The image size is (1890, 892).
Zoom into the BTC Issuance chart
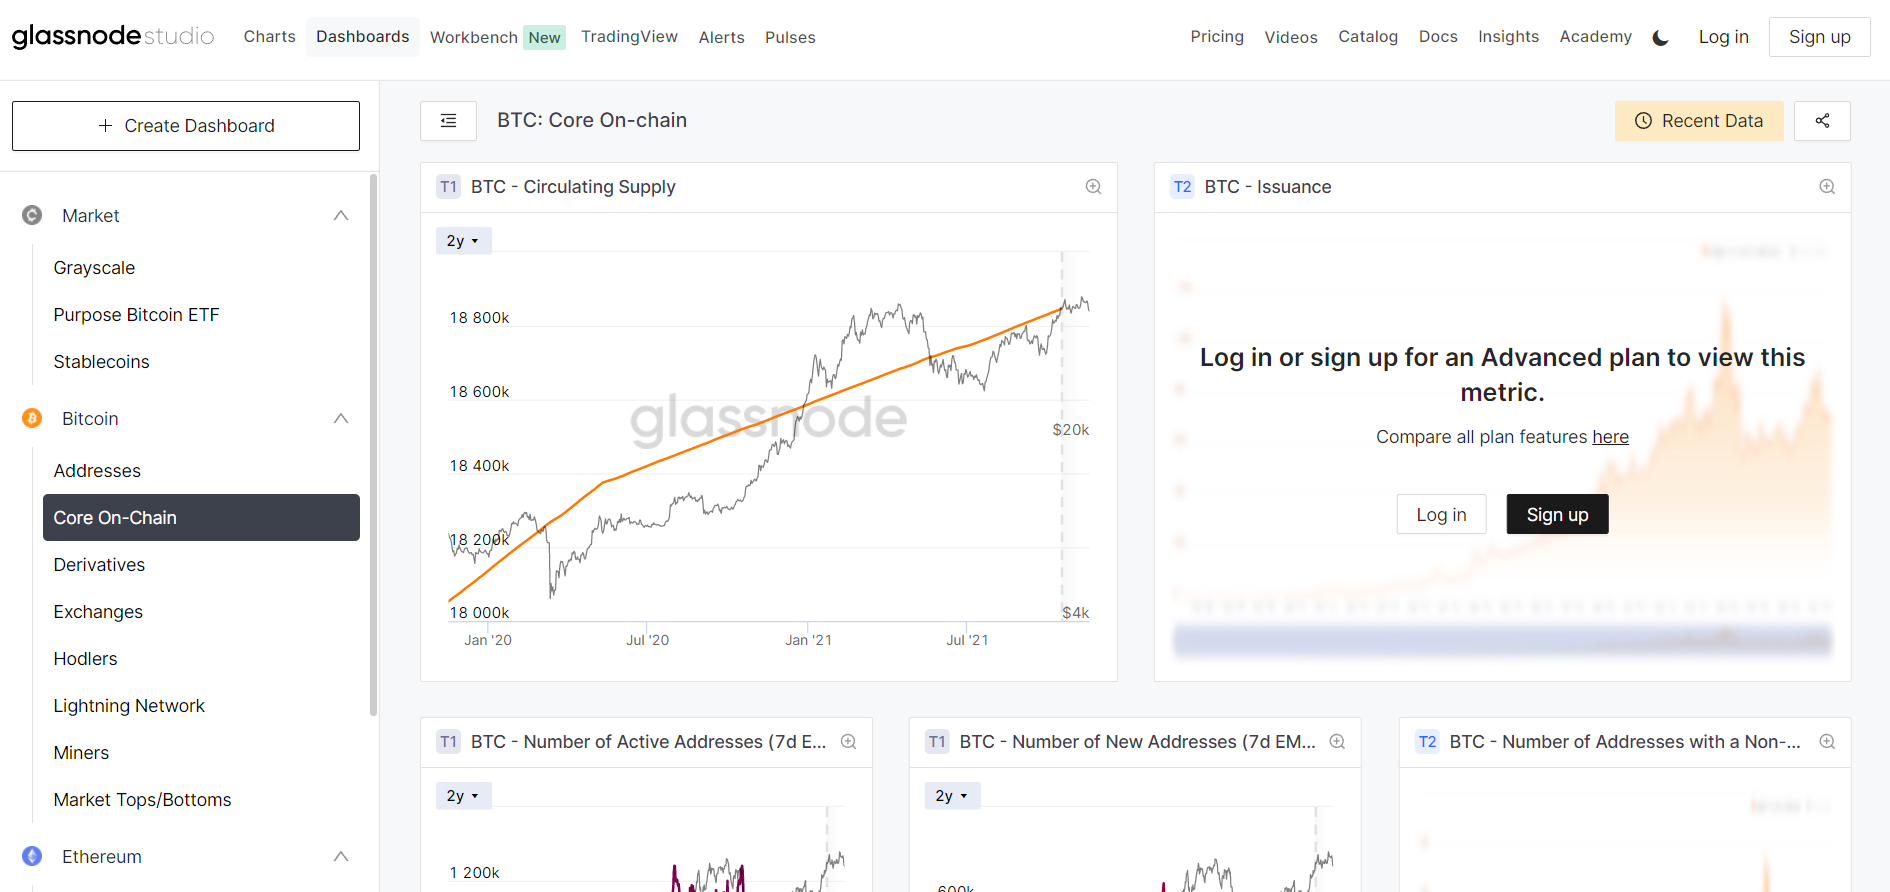click(1827, 187)
